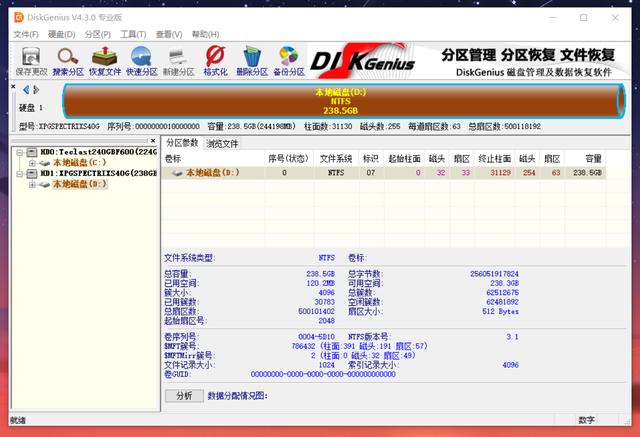Select 本地磁盘(C:) in the tree
The width and height of the screenshot is (640, 437).
point(80,163)
